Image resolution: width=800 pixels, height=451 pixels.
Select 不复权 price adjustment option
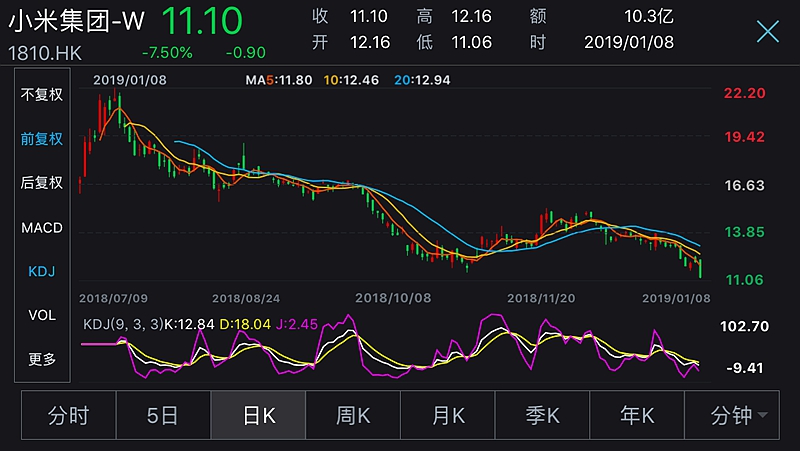coord(42,94)
